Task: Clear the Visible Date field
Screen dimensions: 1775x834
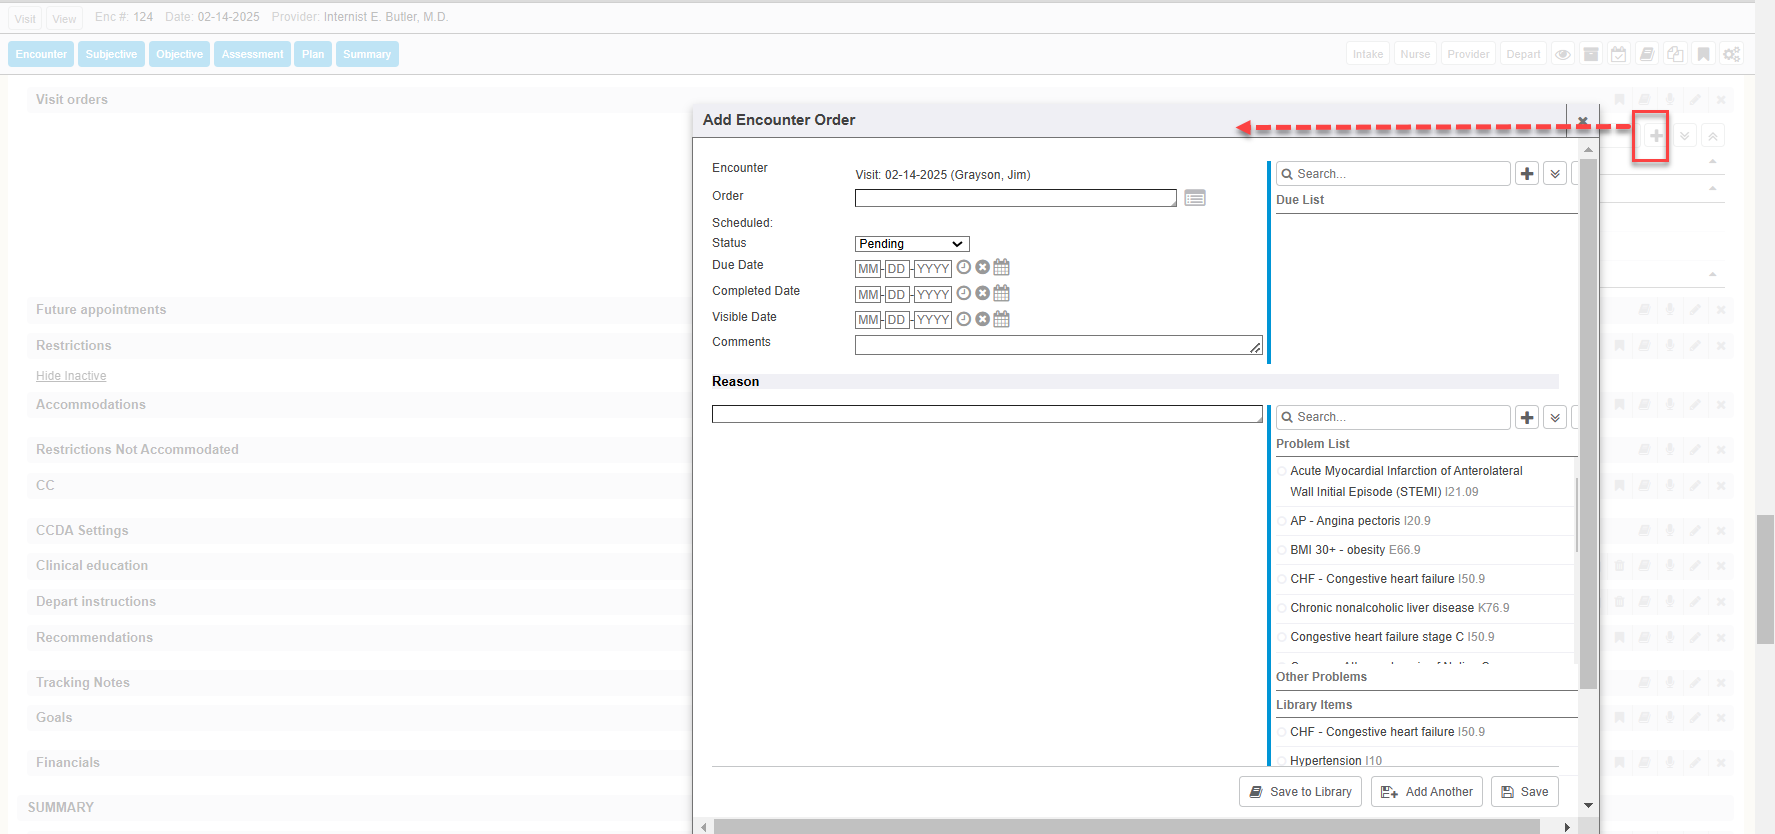Action: point(982,320)
